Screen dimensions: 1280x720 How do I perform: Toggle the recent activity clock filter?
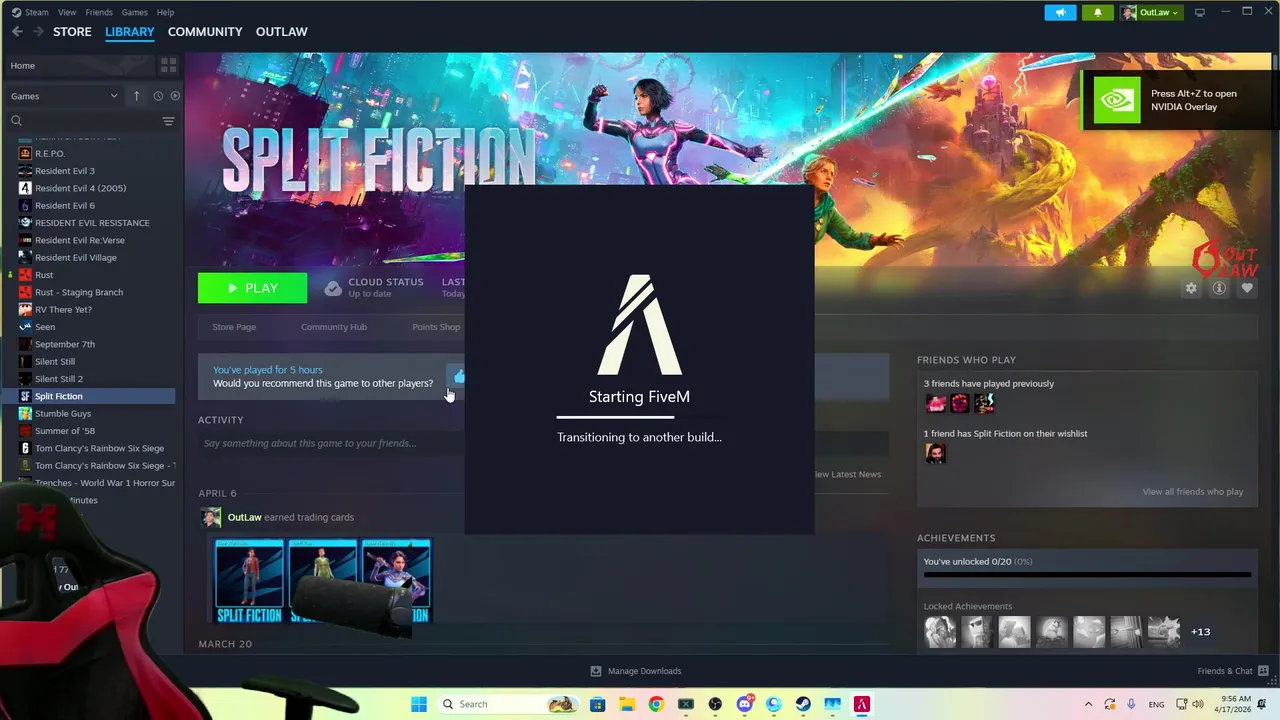point(158,96)
